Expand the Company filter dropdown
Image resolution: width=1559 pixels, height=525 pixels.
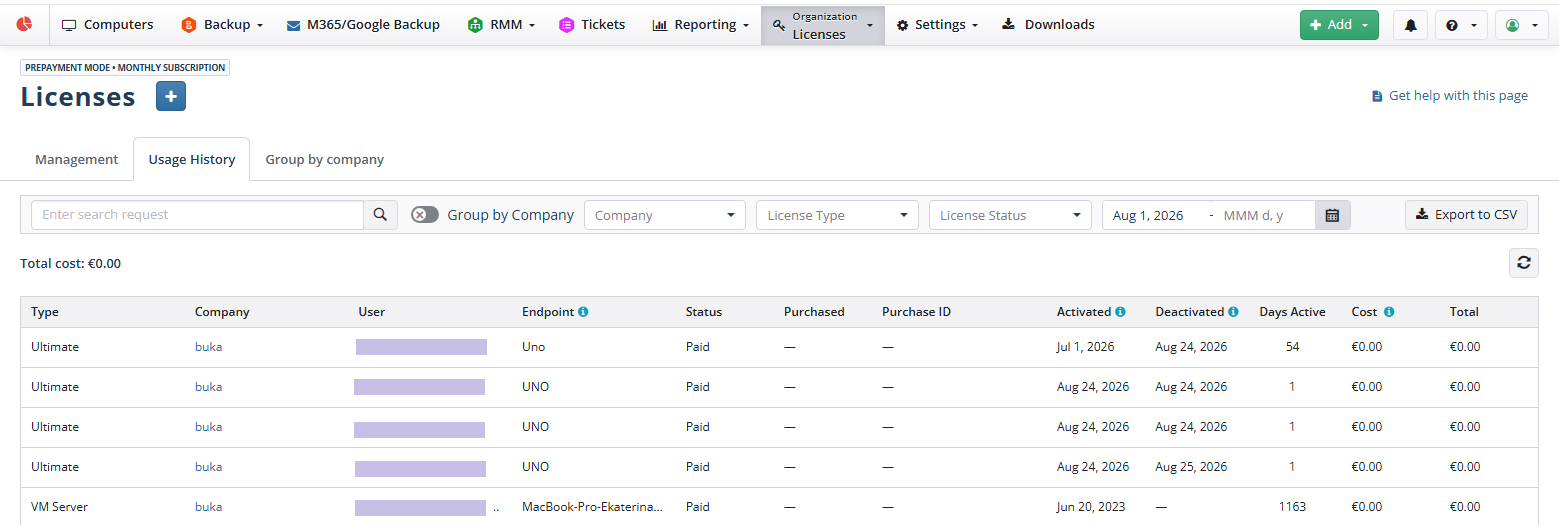point(665,215)
